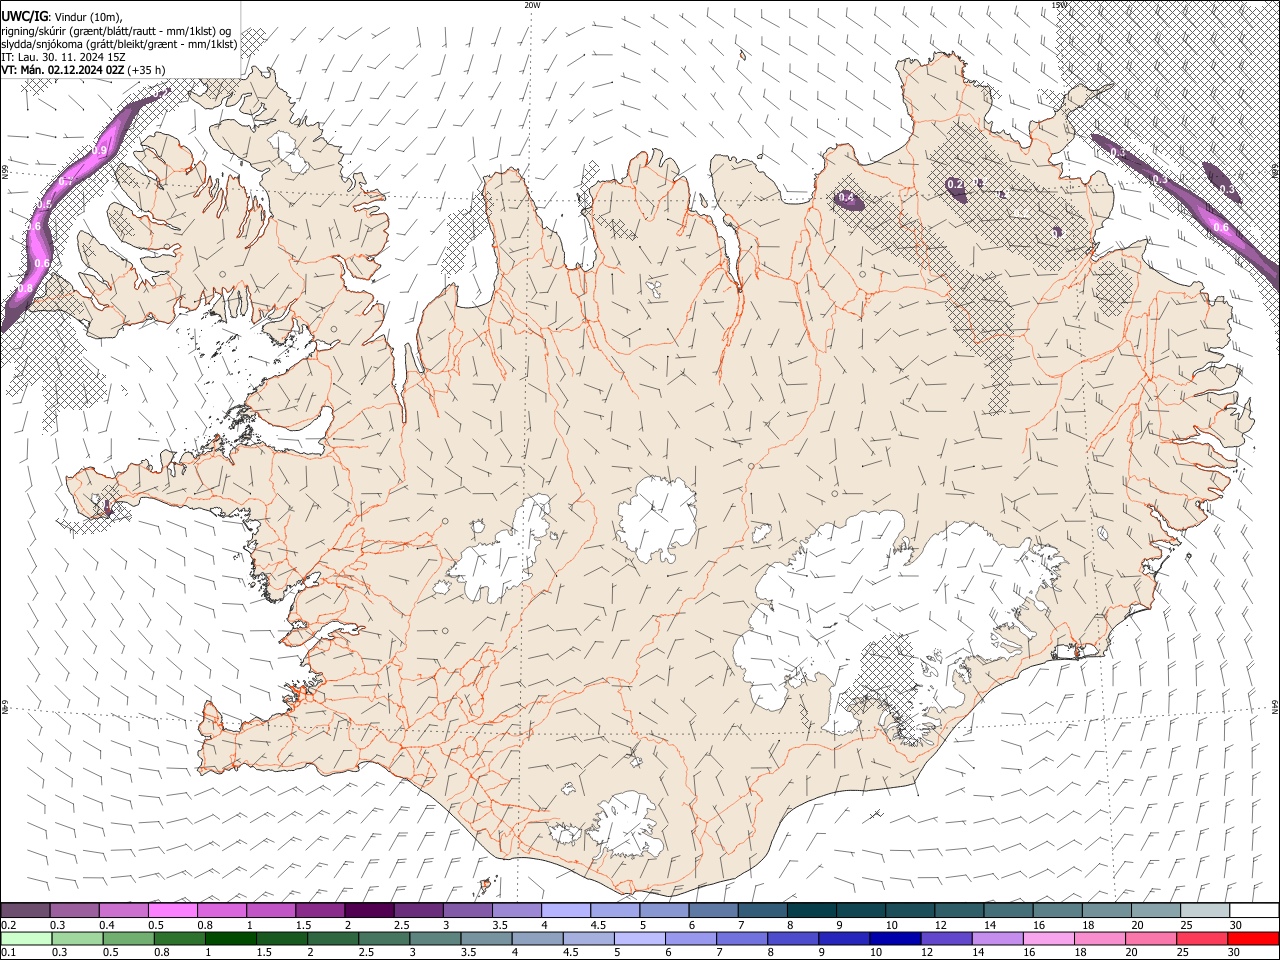Viewport: 1280px width, 960px height.
Task: Select the slate blue 6–7 swatch in upper legend
Action: point(714,911)
